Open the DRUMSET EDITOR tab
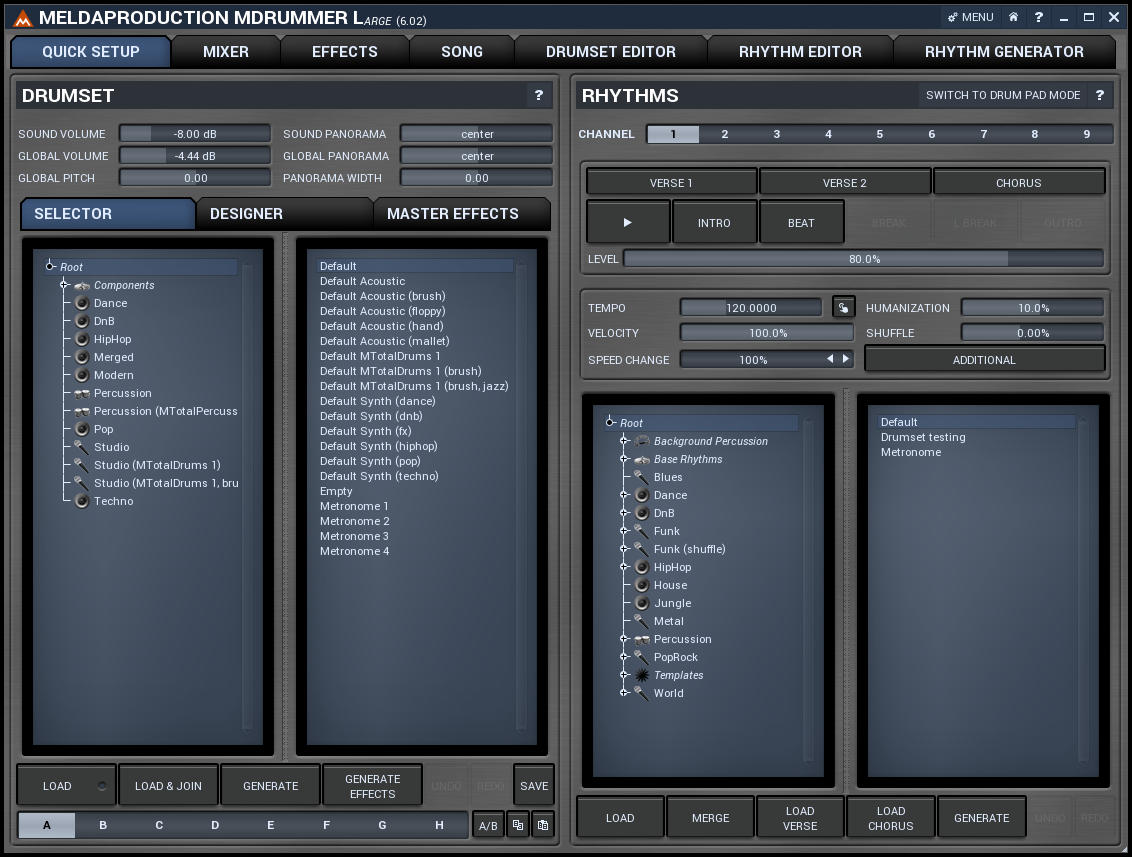 611,52
